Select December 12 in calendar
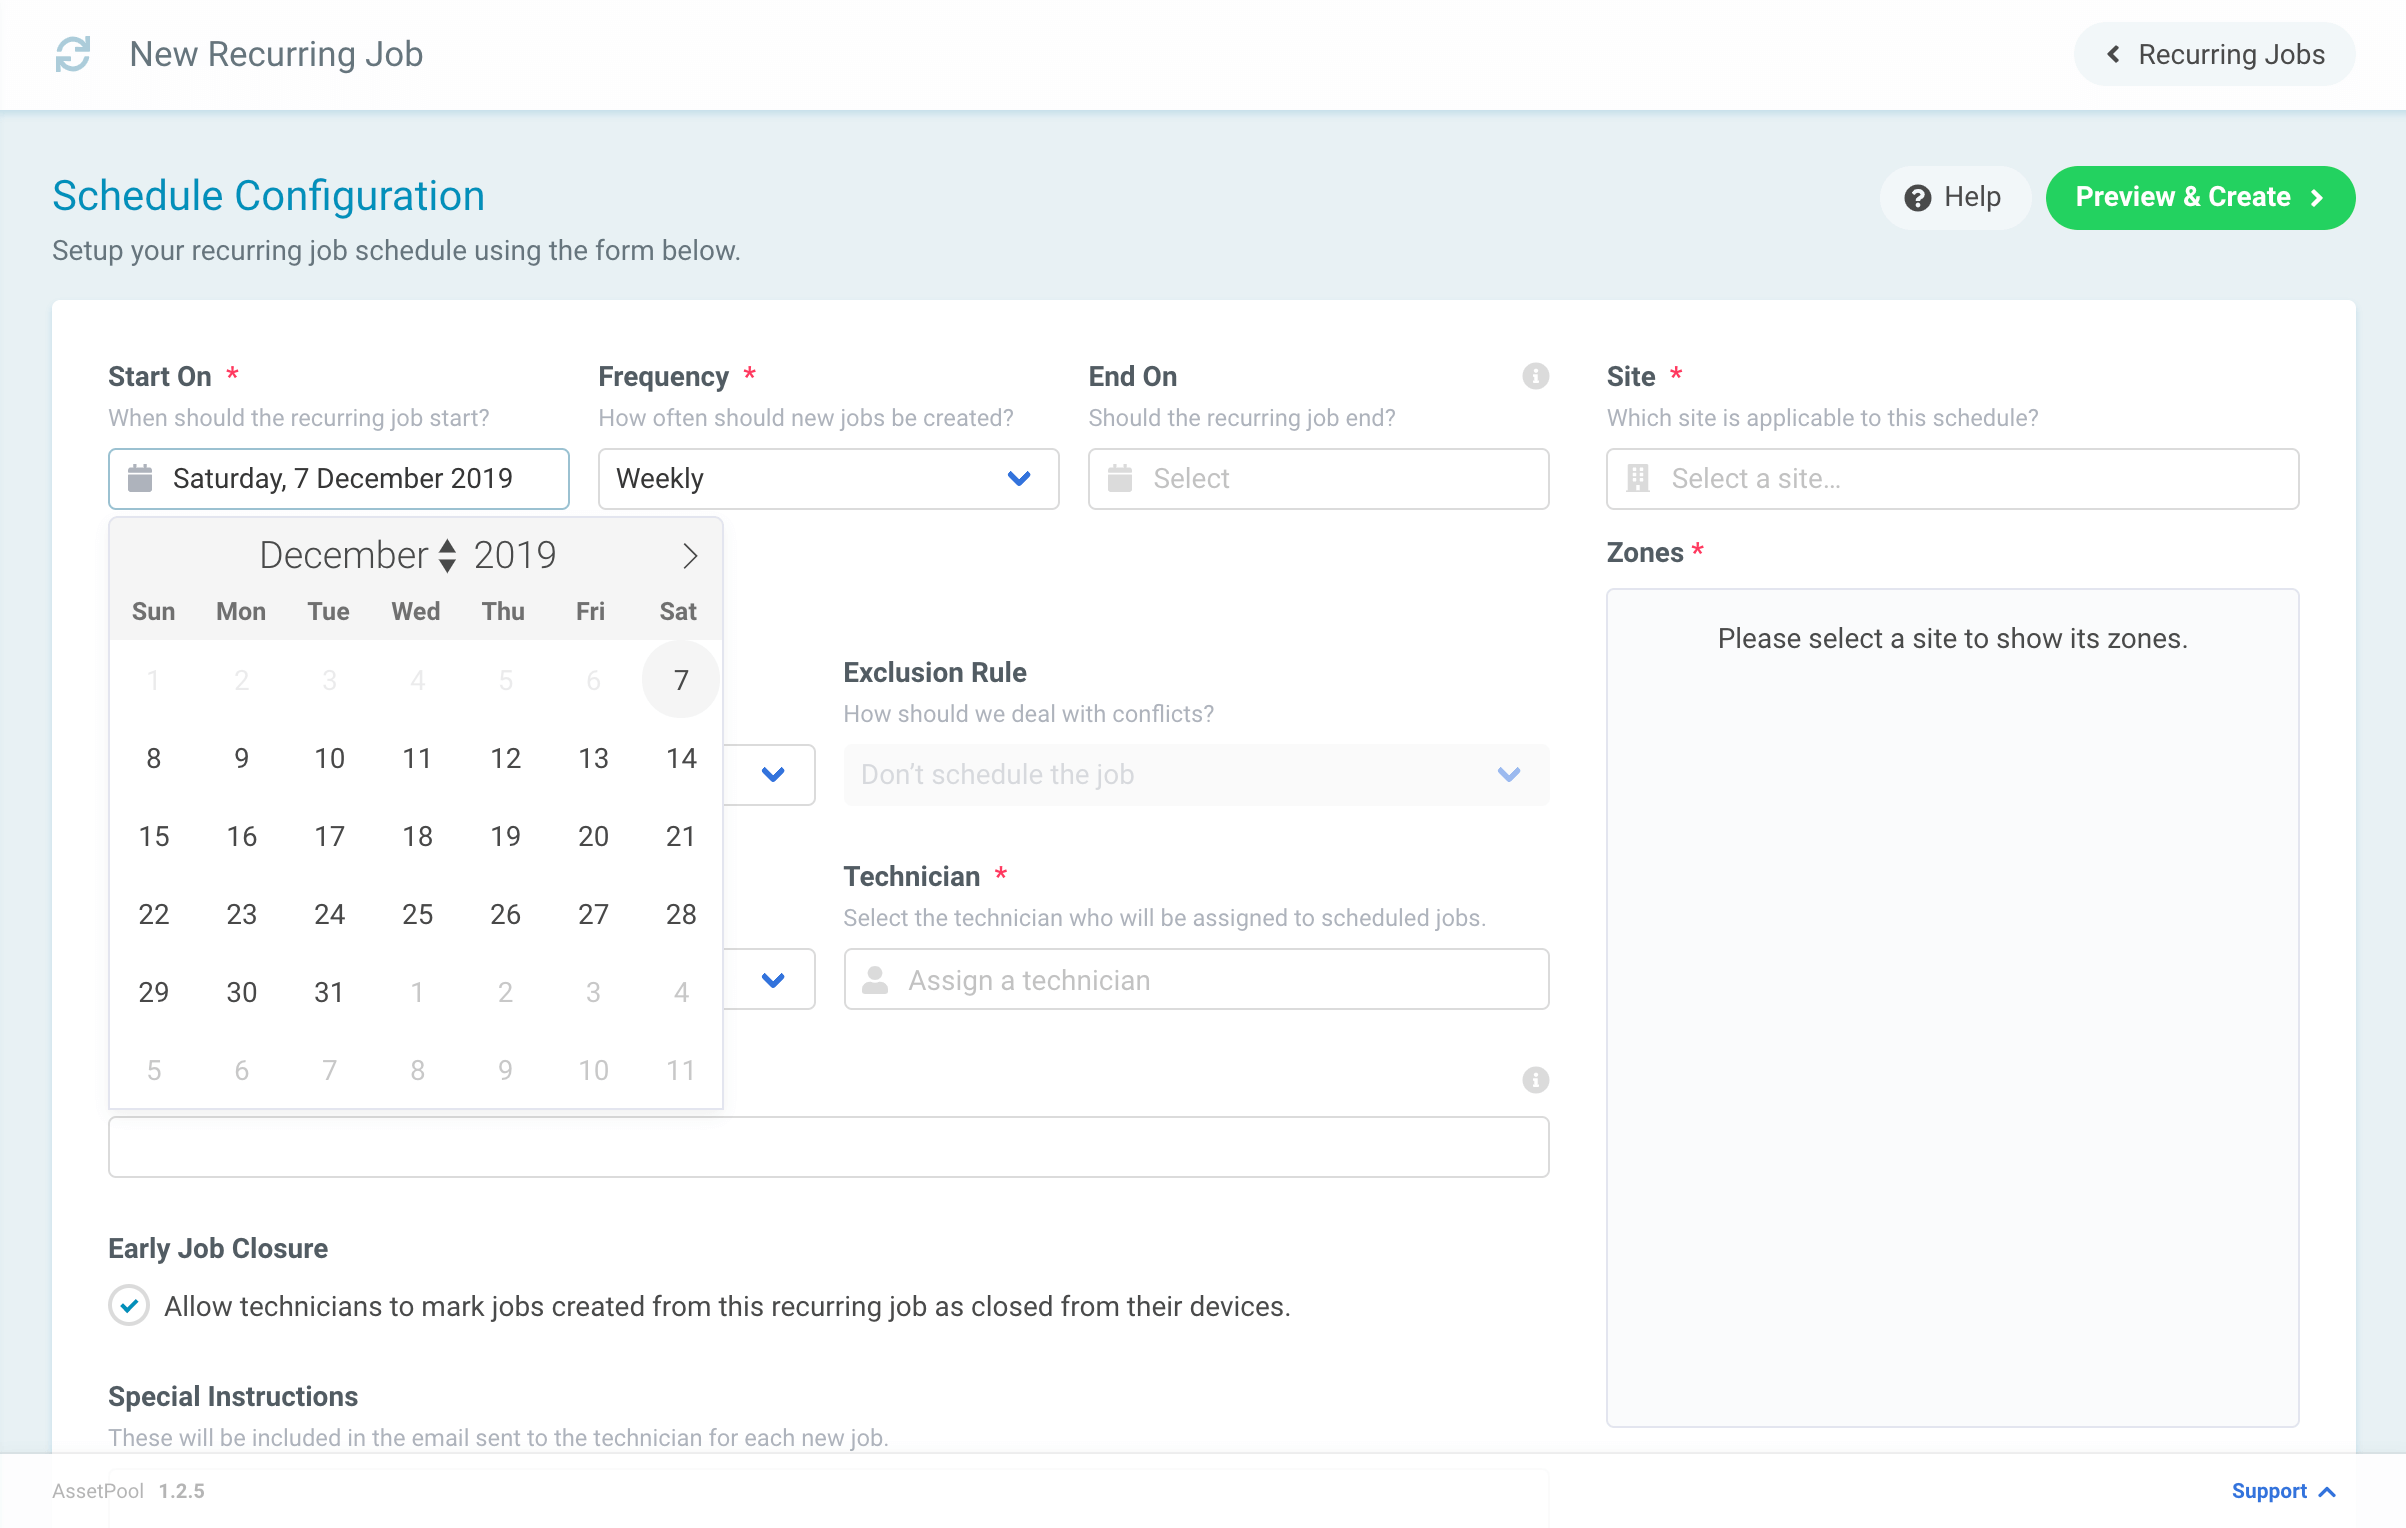The image size is (2406, 1528). (505, 758)
